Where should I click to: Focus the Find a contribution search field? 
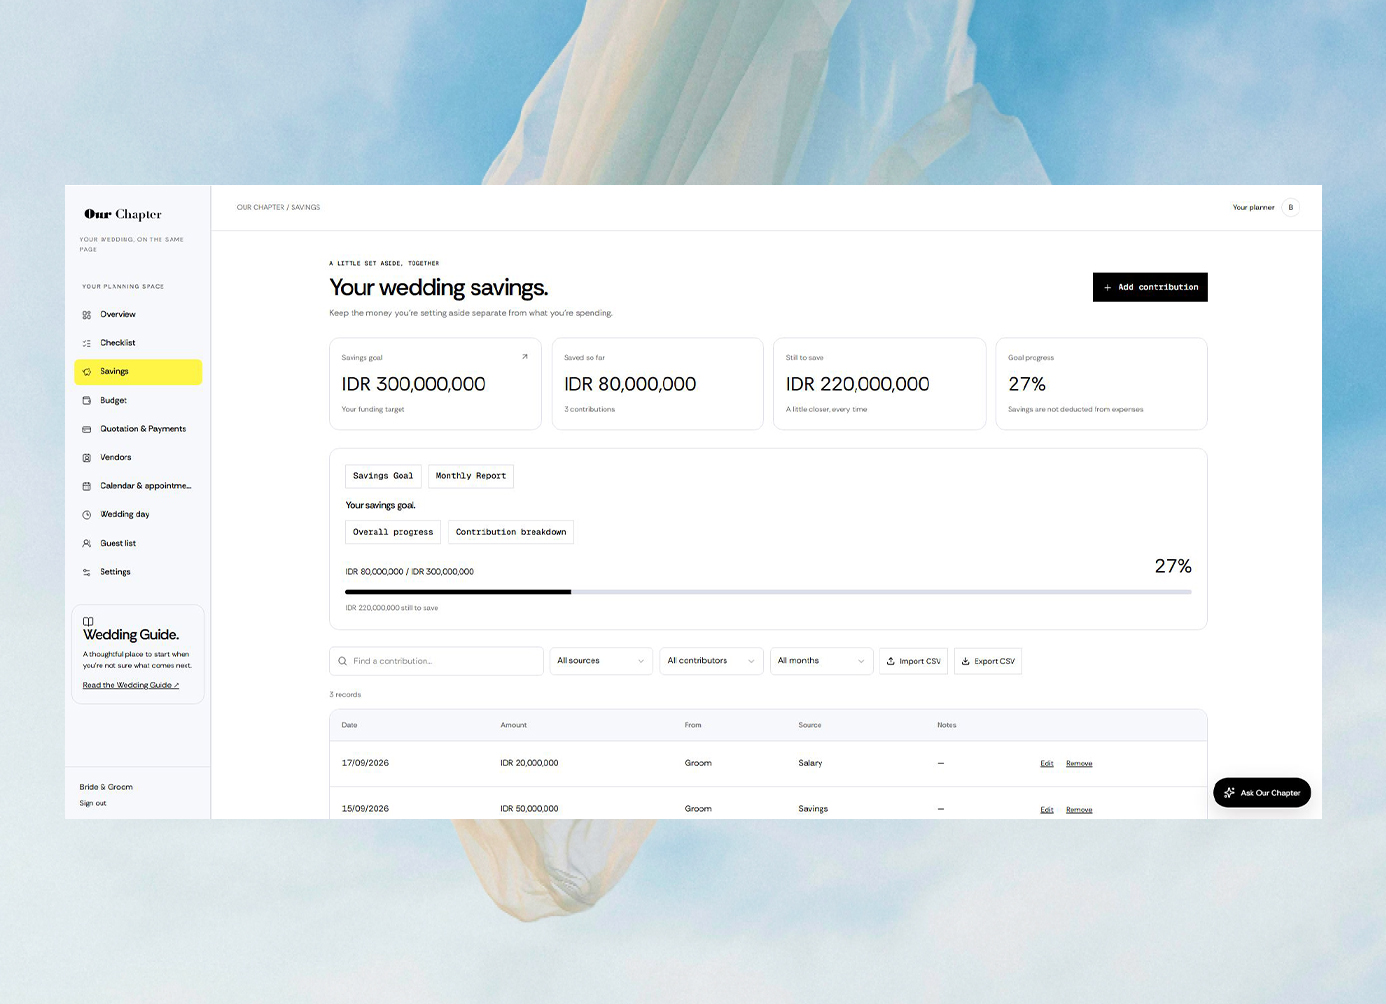point(436,661)
